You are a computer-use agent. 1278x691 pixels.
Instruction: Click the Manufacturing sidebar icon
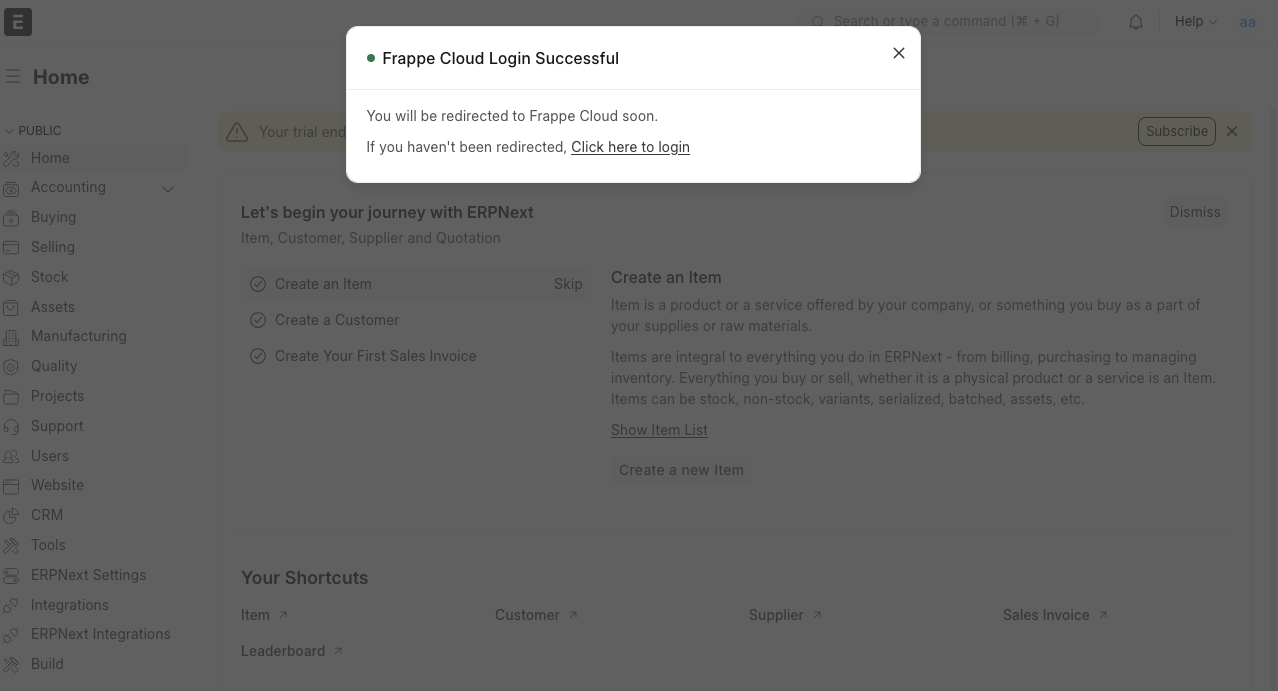(12, 337)
